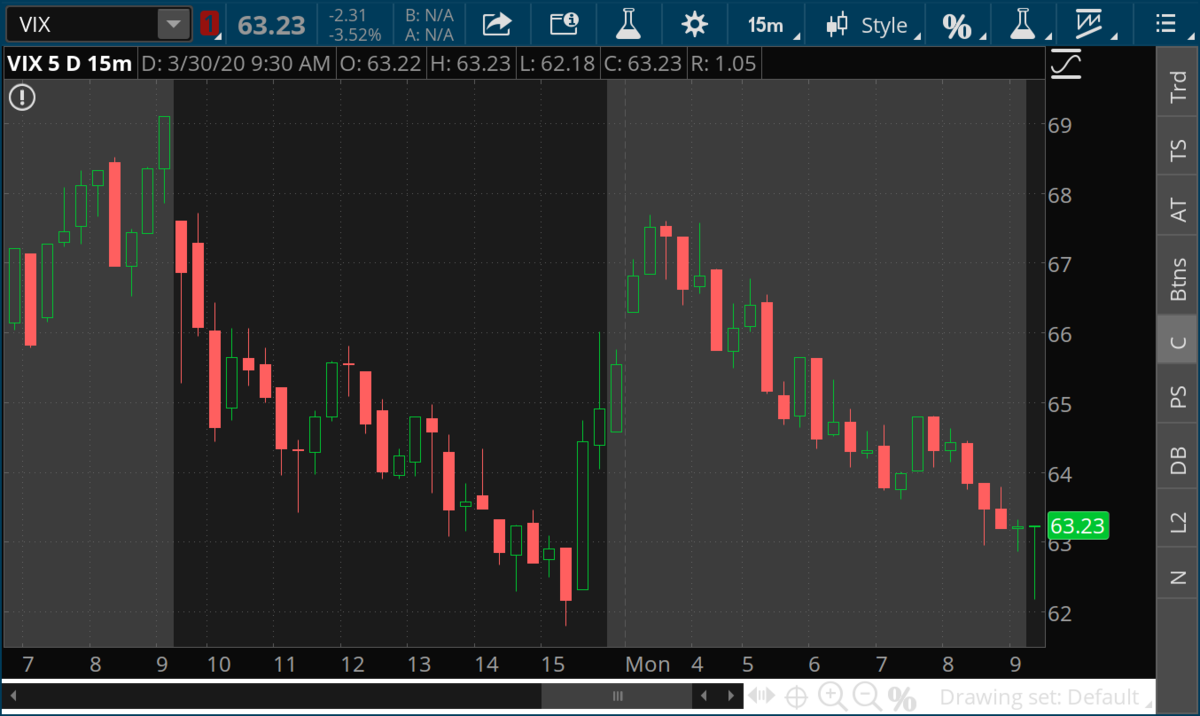Click the green 63.23 price label on axis
The width and height of the screenshot is (1200, 716).
point(1078,526)
